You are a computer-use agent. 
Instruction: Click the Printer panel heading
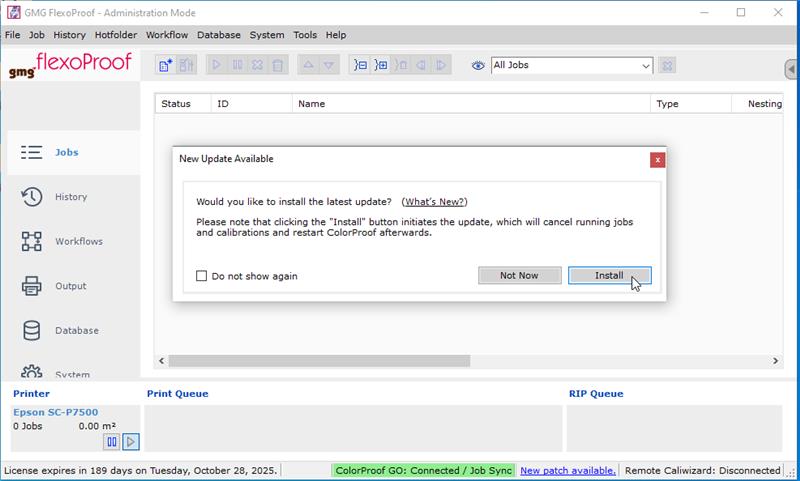coord(31,394)
